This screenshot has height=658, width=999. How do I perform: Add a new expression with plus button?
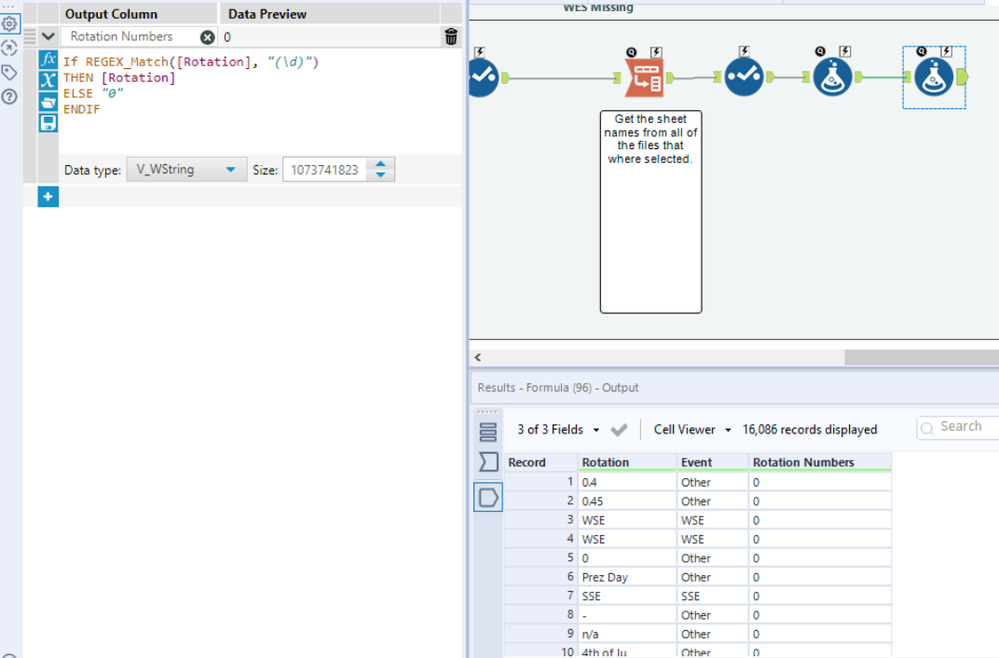click(48, 197)
